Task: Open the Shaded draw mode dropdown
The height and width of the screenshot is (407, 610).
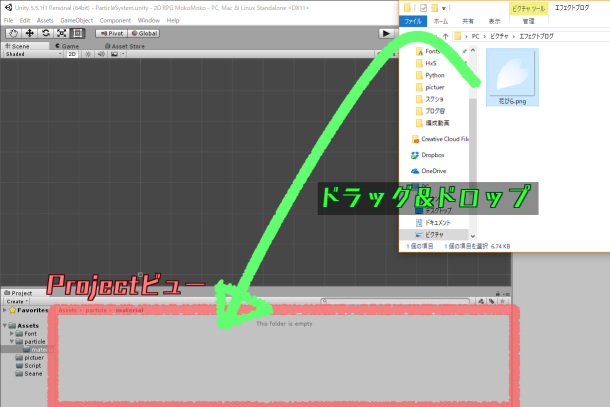Action: click(x=33, y=54)
